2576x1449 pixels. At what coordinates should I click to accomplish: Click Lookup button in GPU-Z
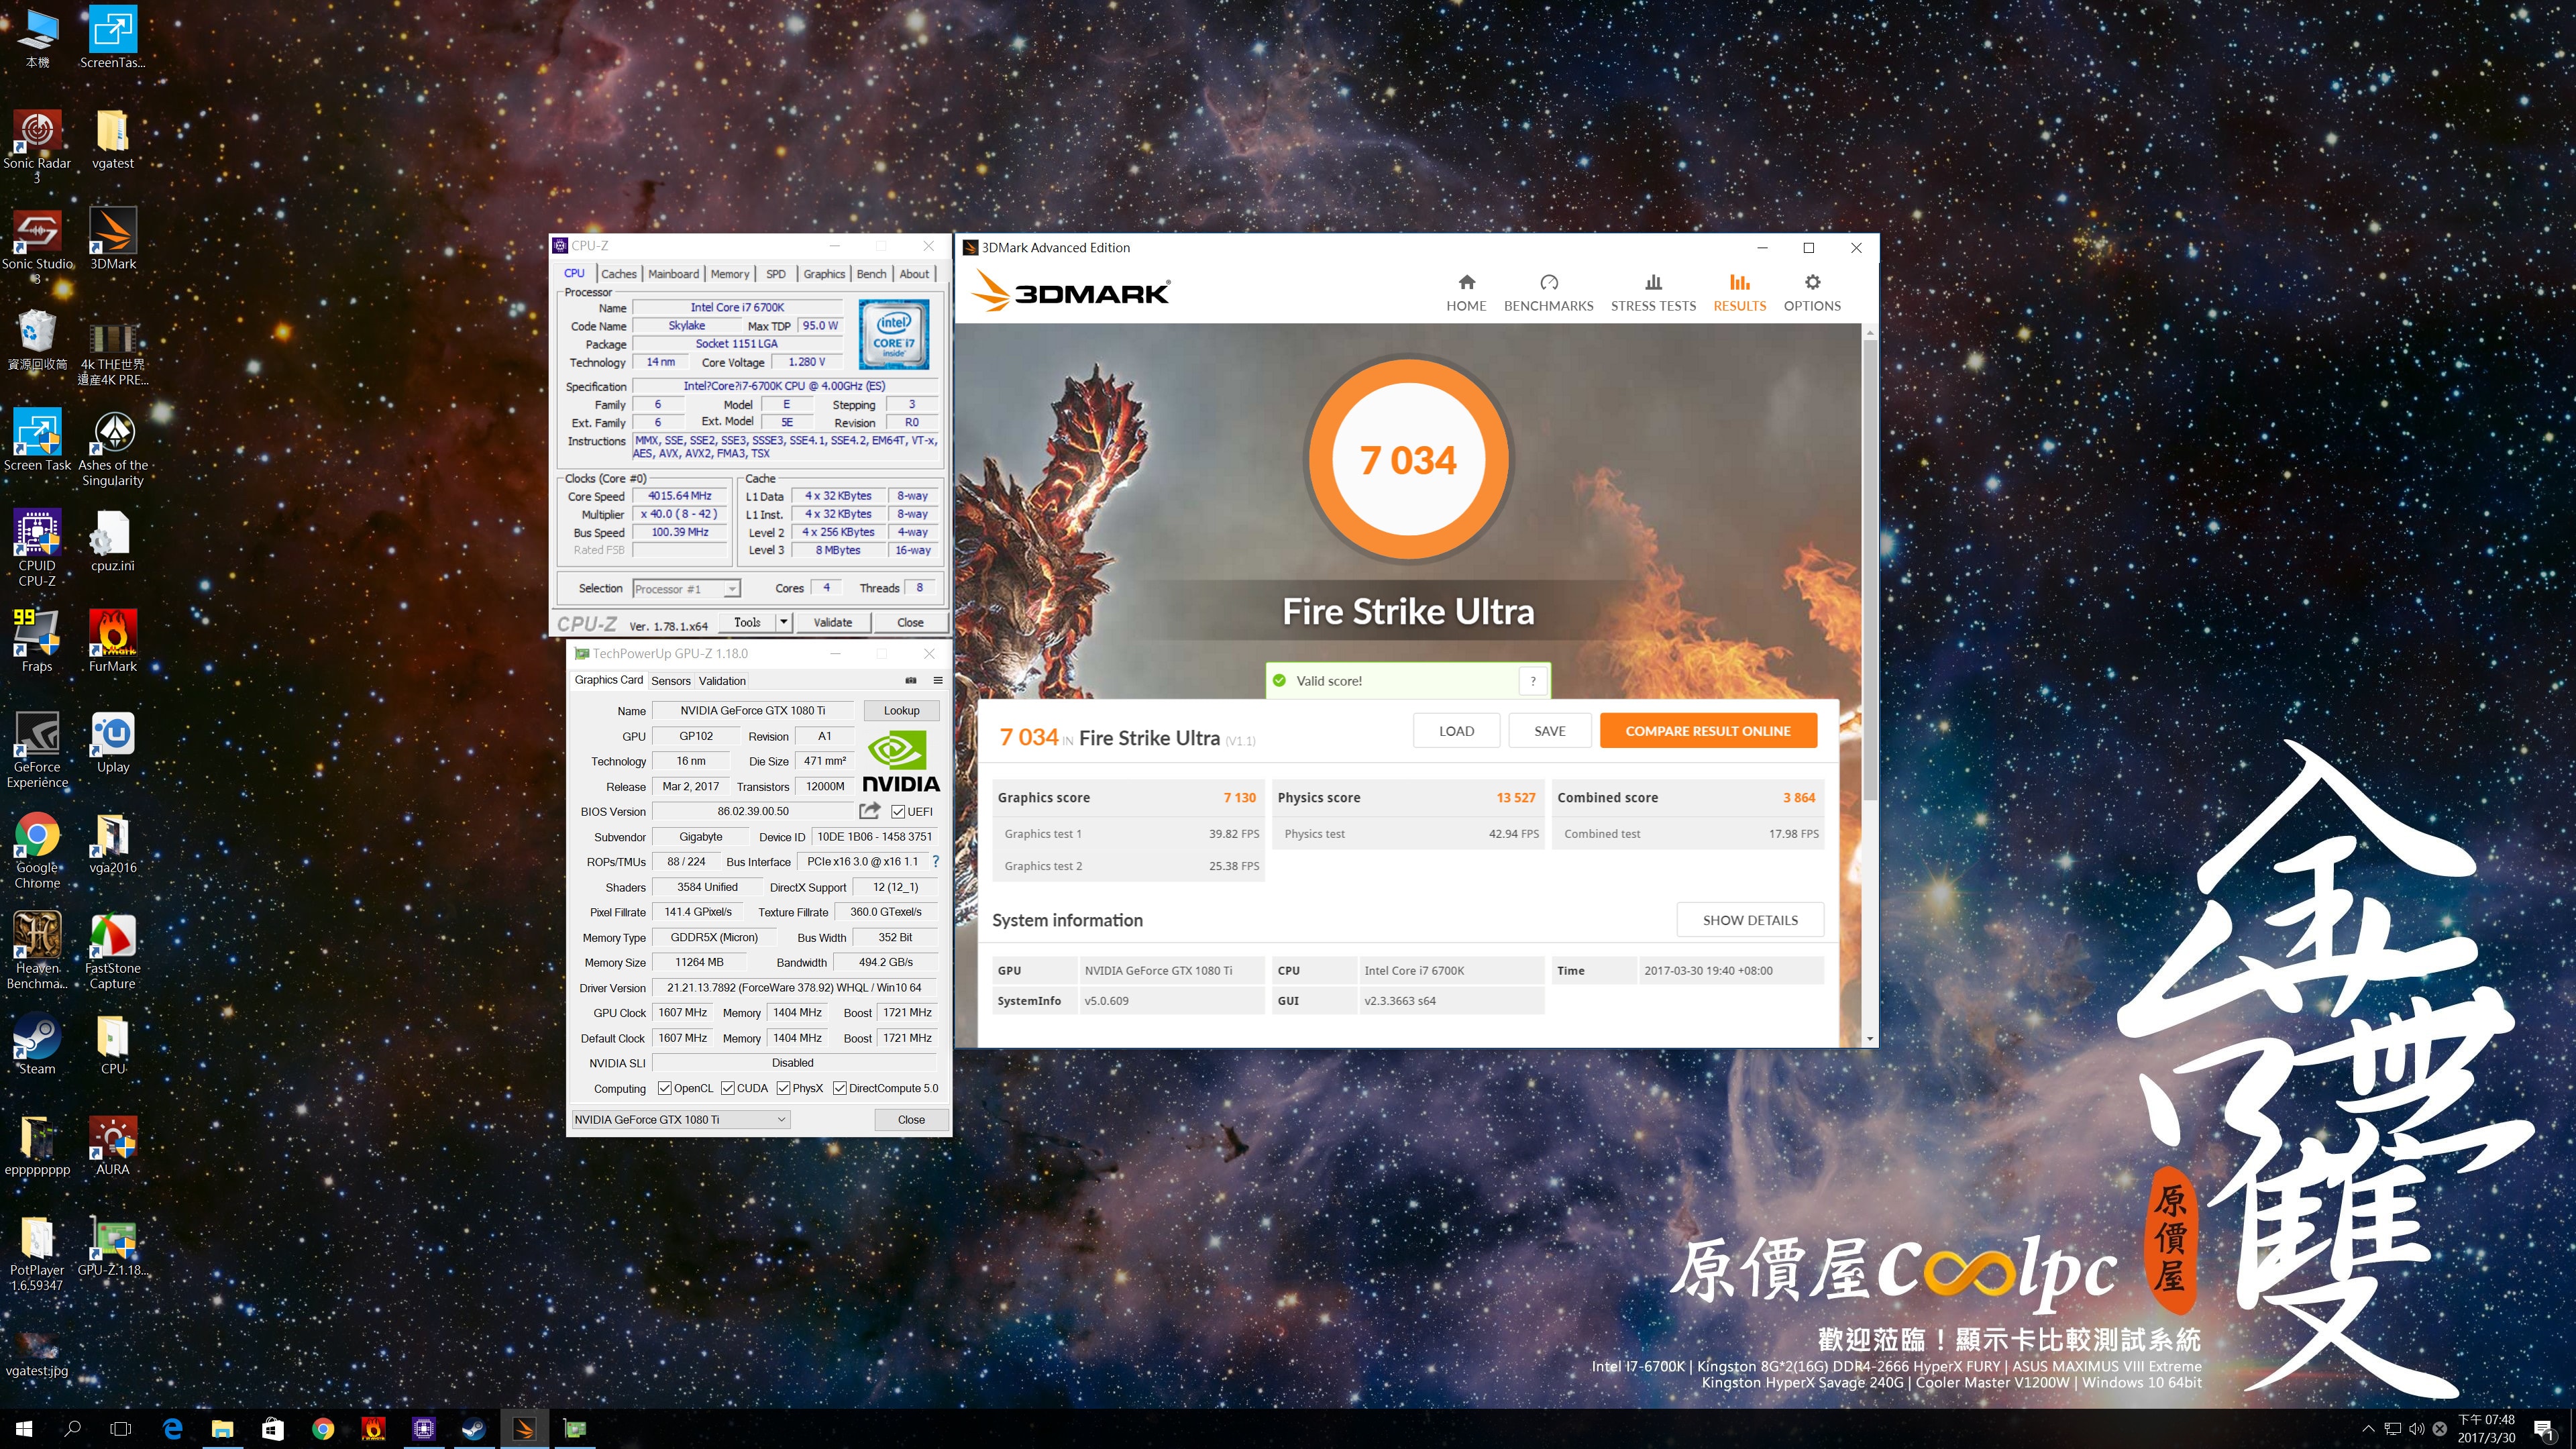coord(901,710)
